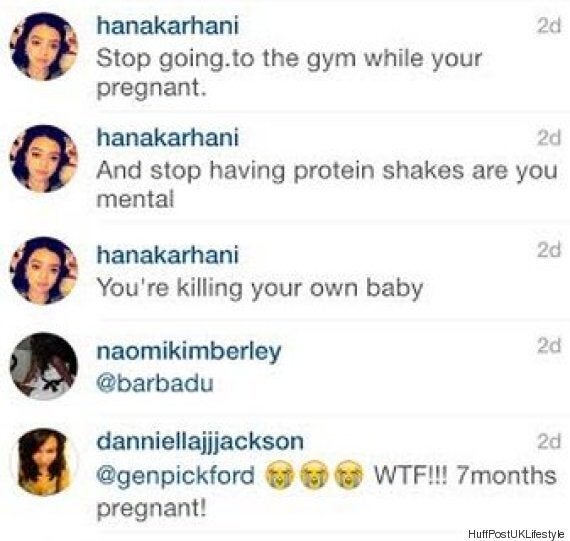
Task: Click the 2d timestamp on danniellajjjackson's comment
Action: point(549,441)
